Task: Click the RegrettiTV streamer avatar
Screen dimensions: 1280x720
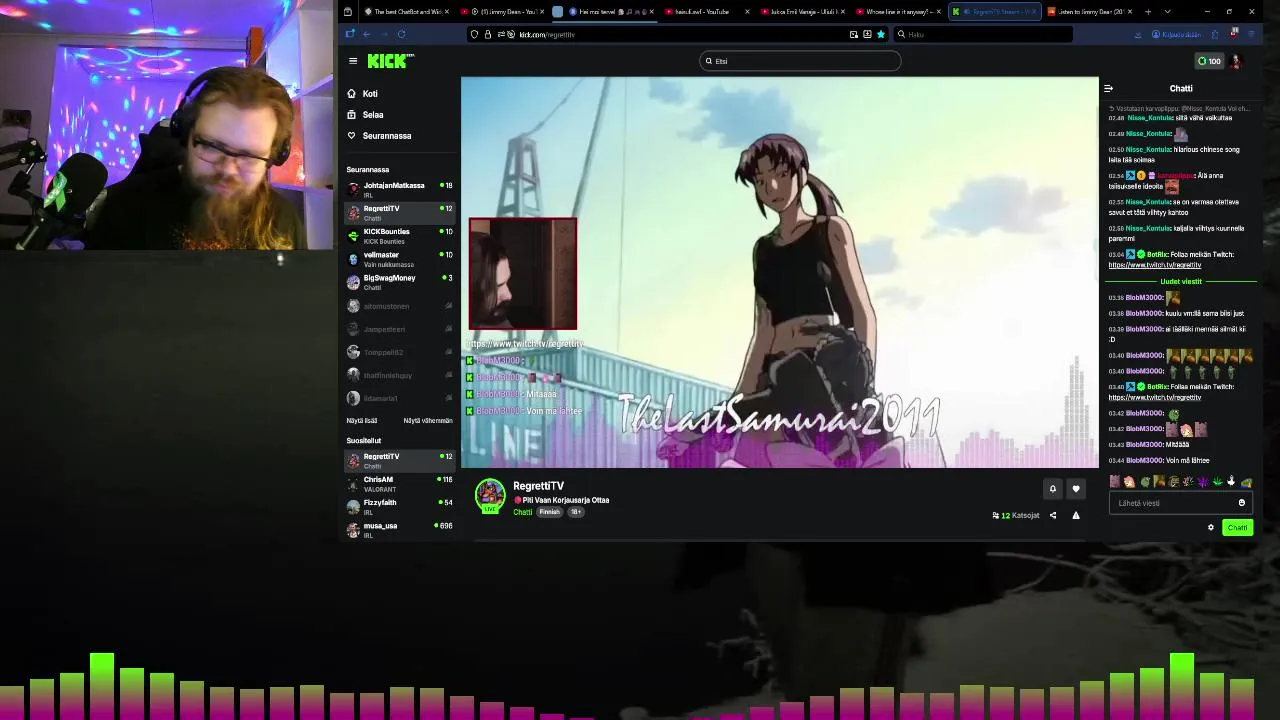Action: (x=490, y=495)
